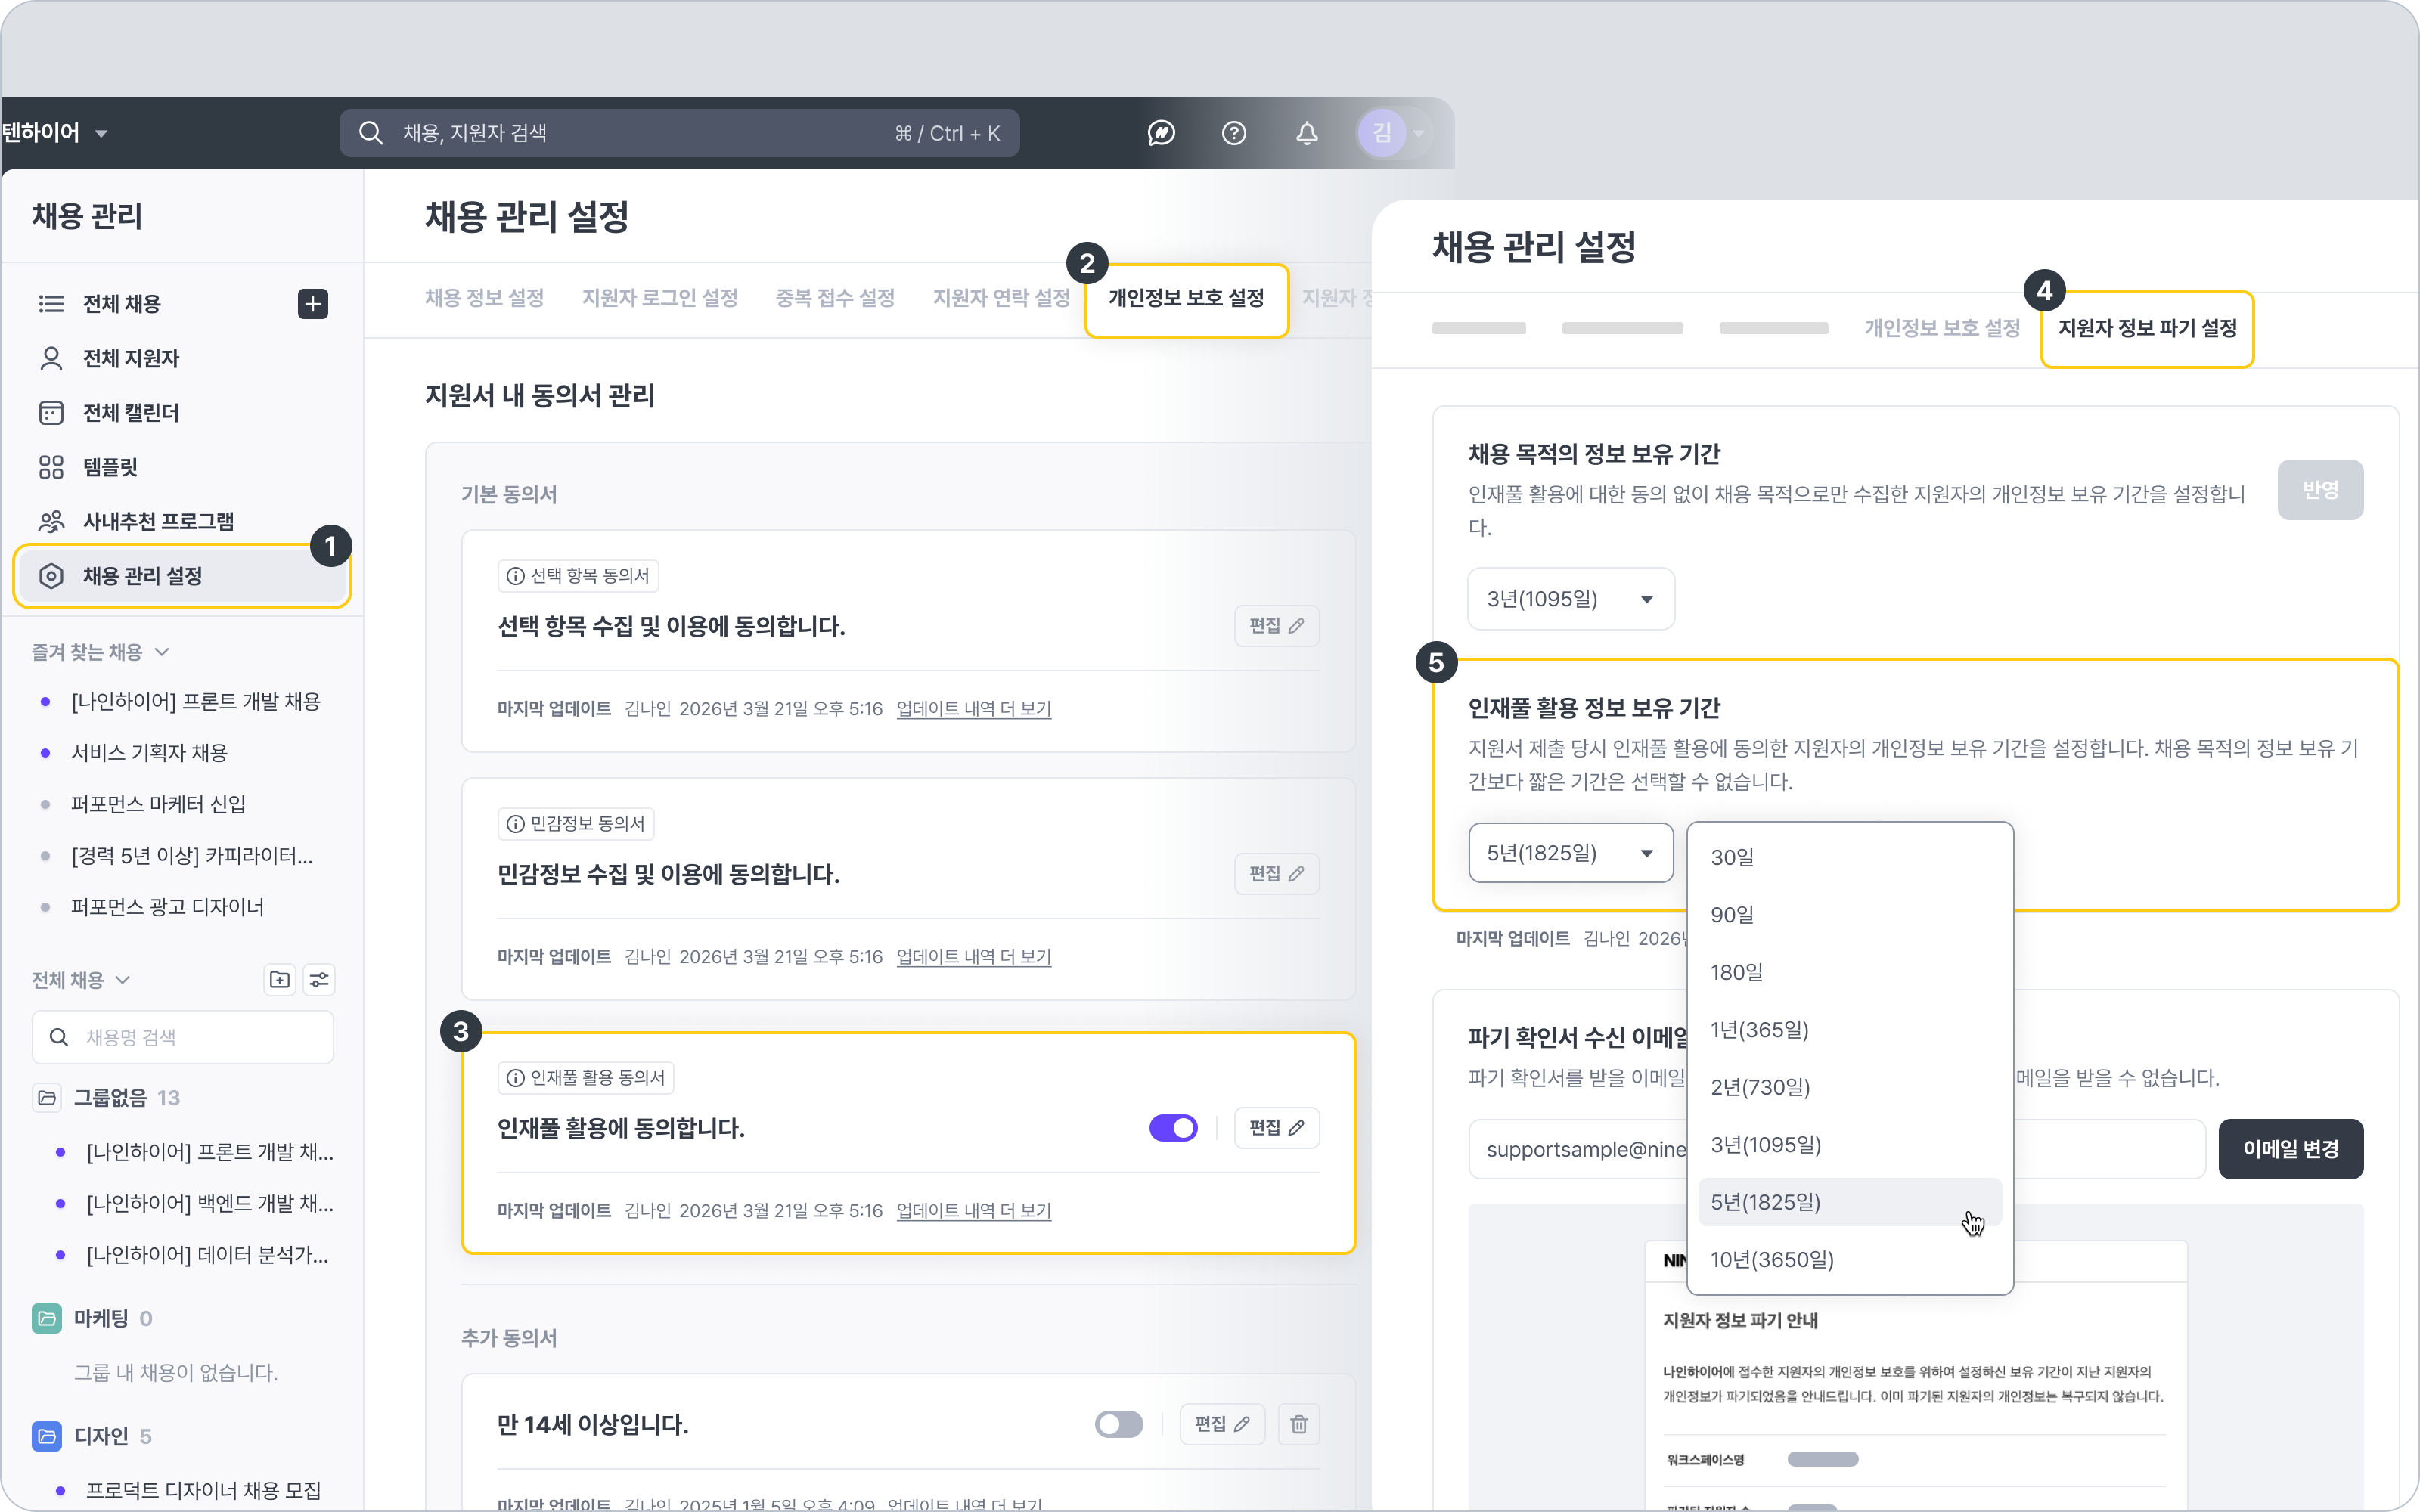Open the workspace name dropdown in the header

pos(101,133)
